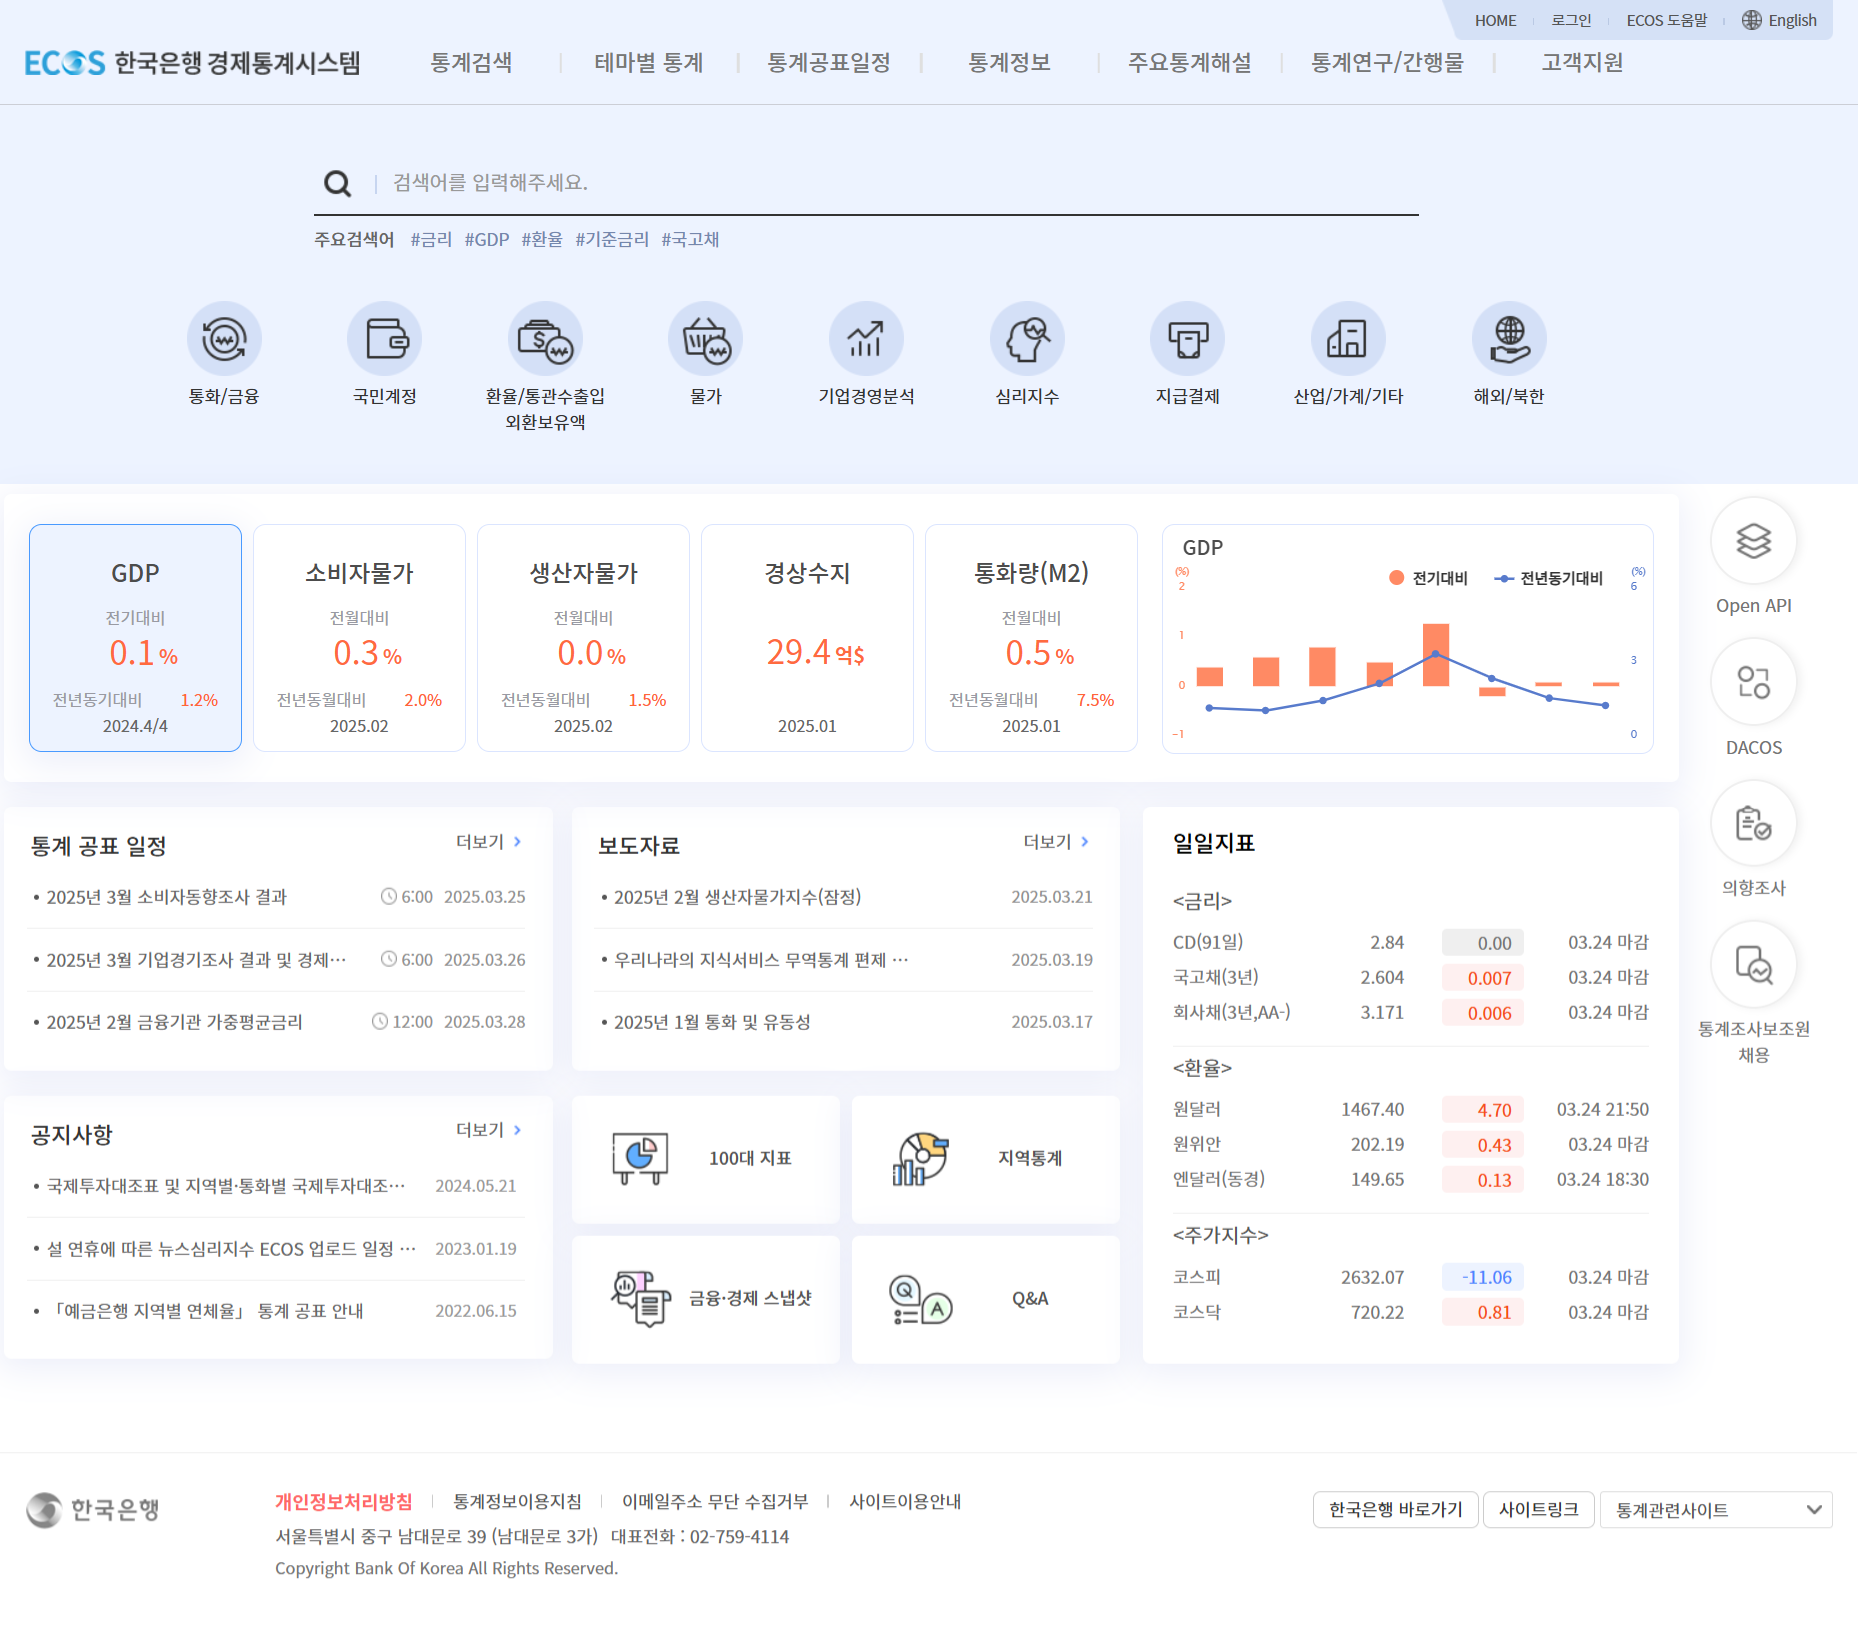Expand 더보기 for 통계 공표 일정

489,842
